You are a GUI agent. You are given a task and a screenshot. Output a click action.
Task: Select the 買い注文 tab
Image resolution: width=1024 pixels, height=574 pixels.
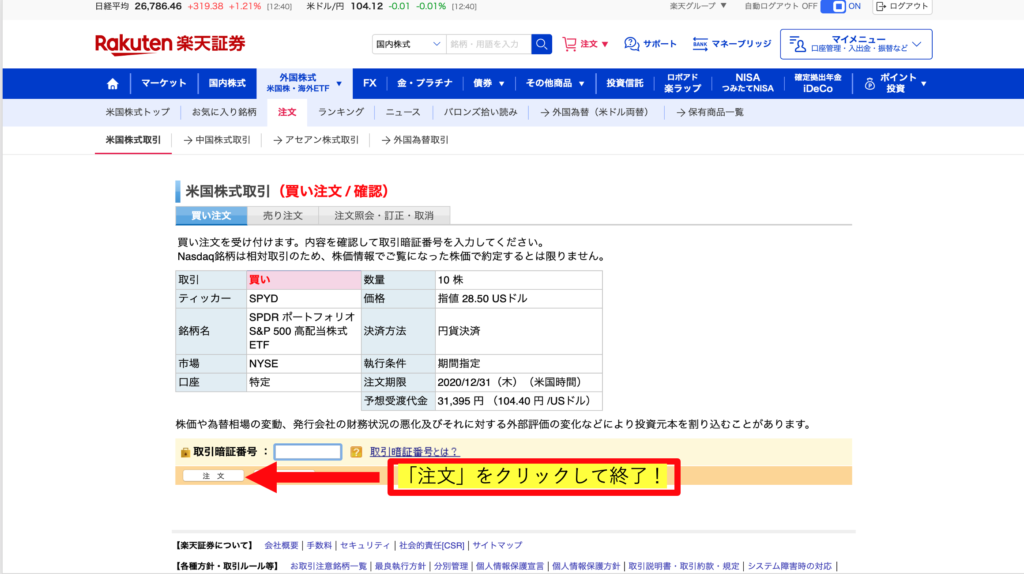click(x=211, y=215)
